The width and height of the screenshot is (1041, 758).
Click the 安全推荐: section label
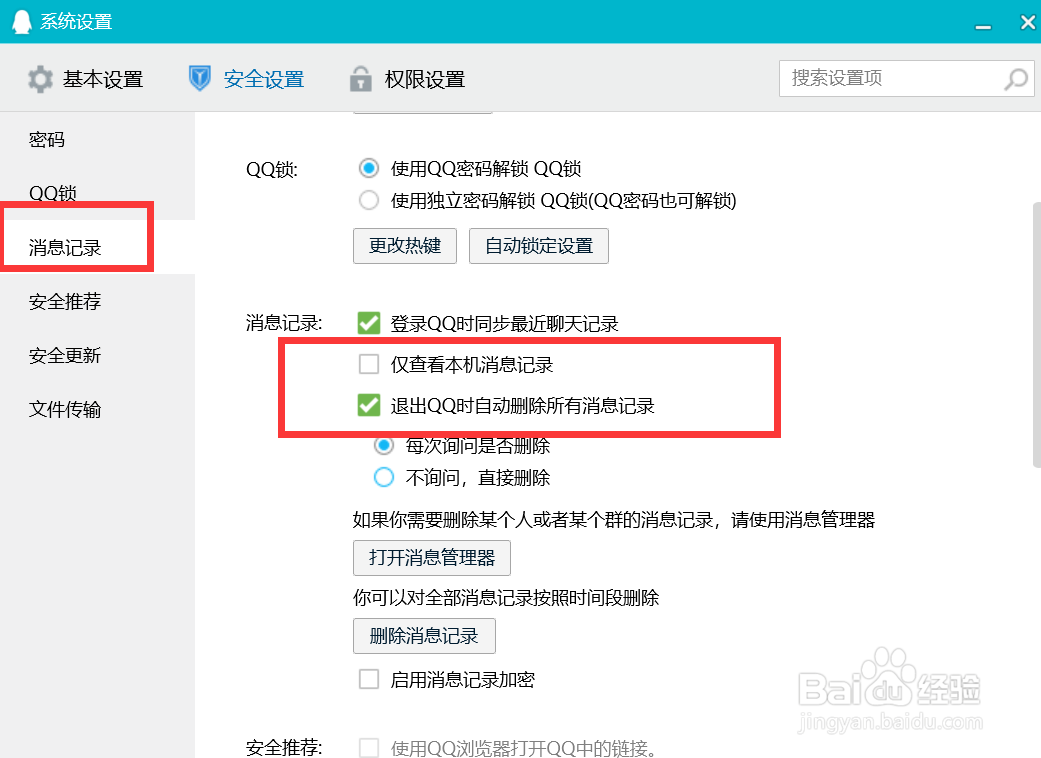point(284,747)
